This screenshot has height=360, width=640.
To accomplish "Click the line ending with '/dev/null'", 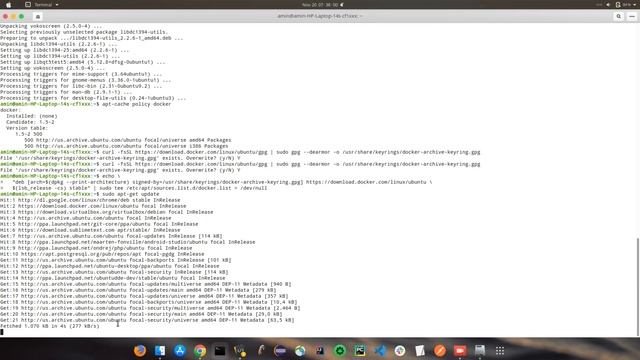I will [133, 188].
